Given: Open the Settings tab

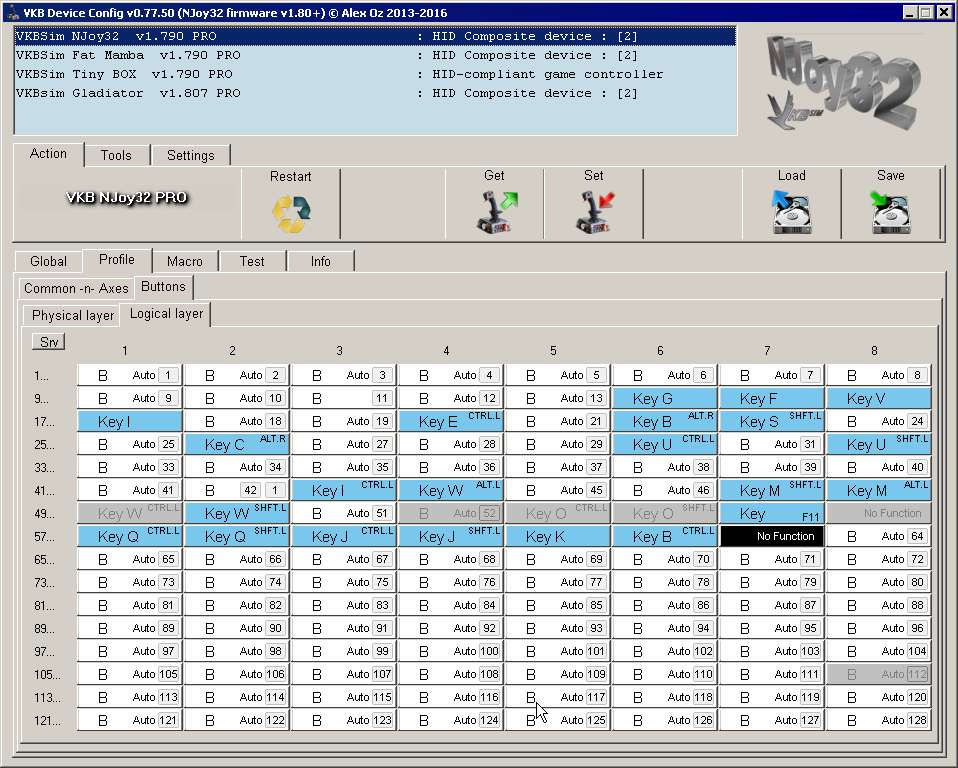Looking at the screenshot, I should tap(191, 155).
